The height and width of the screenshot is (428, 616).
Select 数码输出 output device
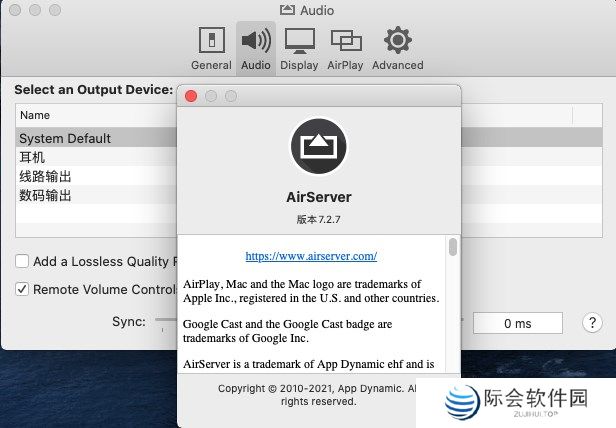[45, 195]
